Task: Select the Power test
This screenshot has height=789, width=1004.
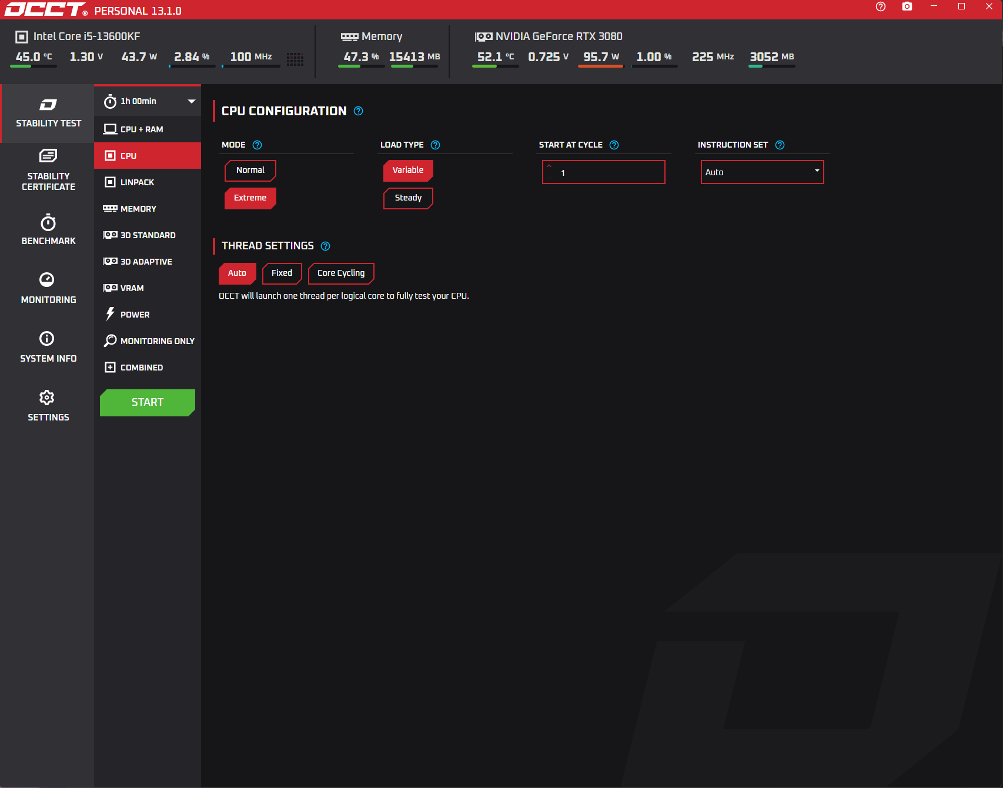Action: pos(148,315)
